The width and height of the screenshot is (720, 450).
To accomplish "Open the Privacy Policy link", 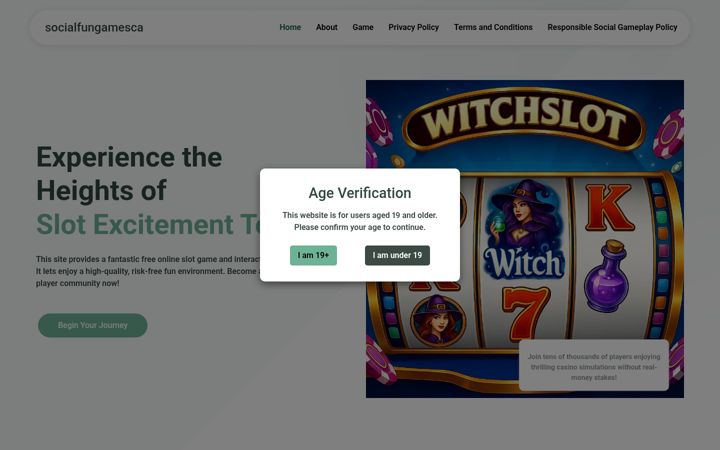I will [414, 27].
